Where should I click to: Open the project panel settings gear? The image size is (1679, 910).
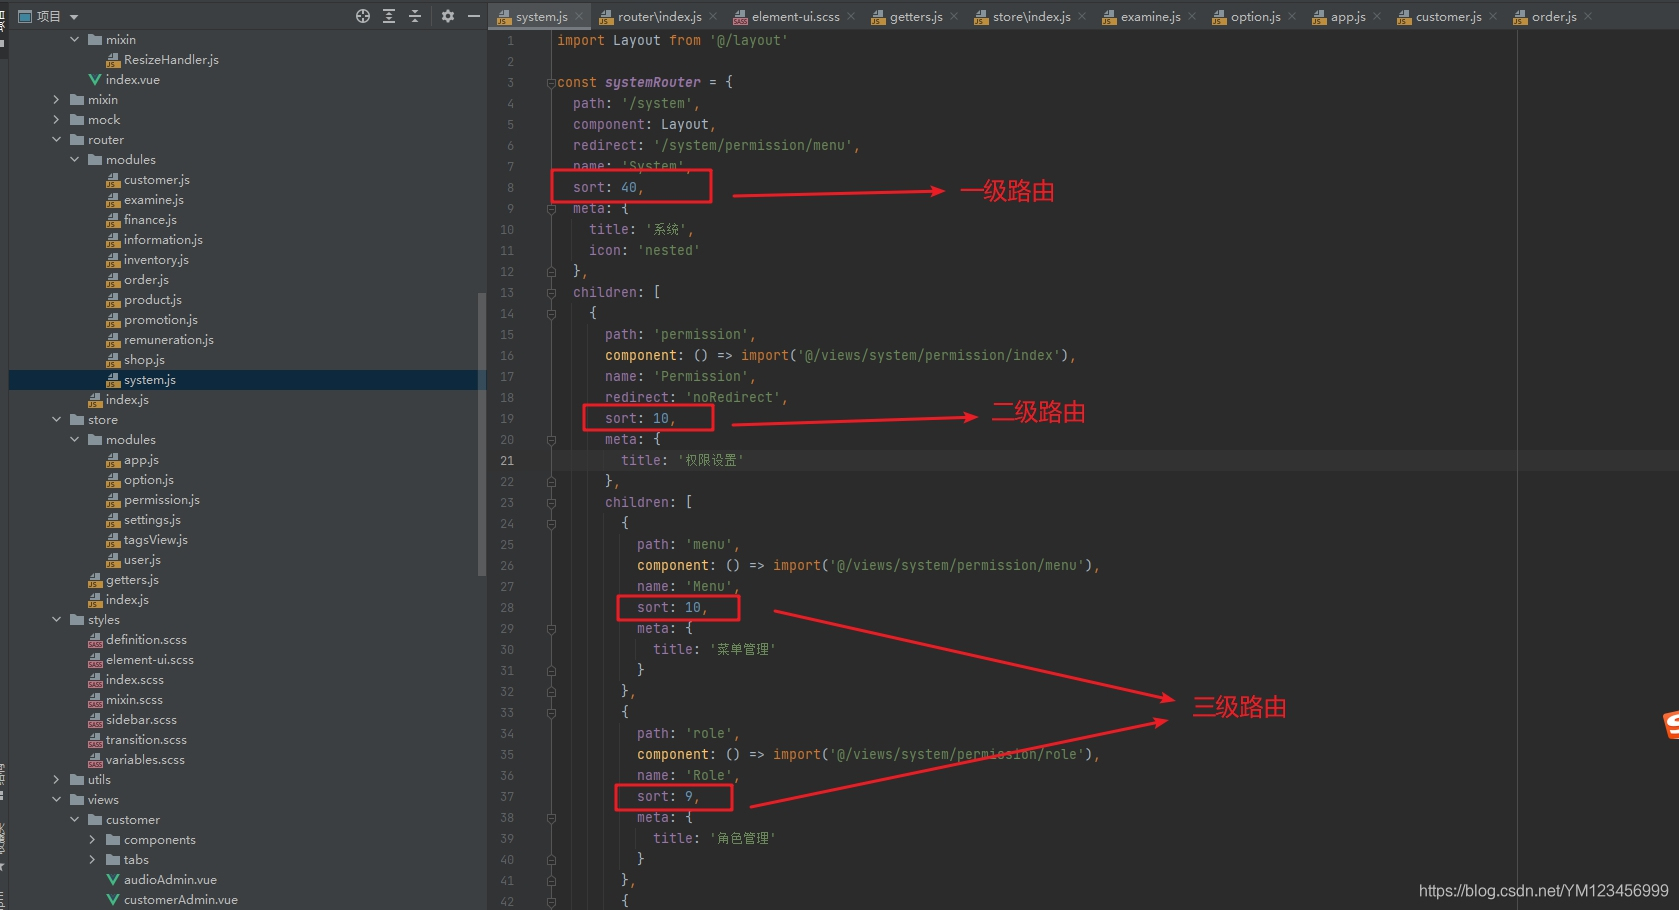click(448, 16)
